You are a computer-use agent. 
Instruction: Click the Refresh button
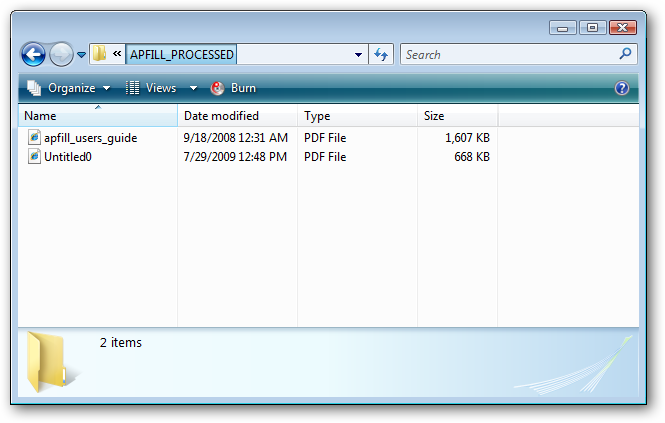381,54
